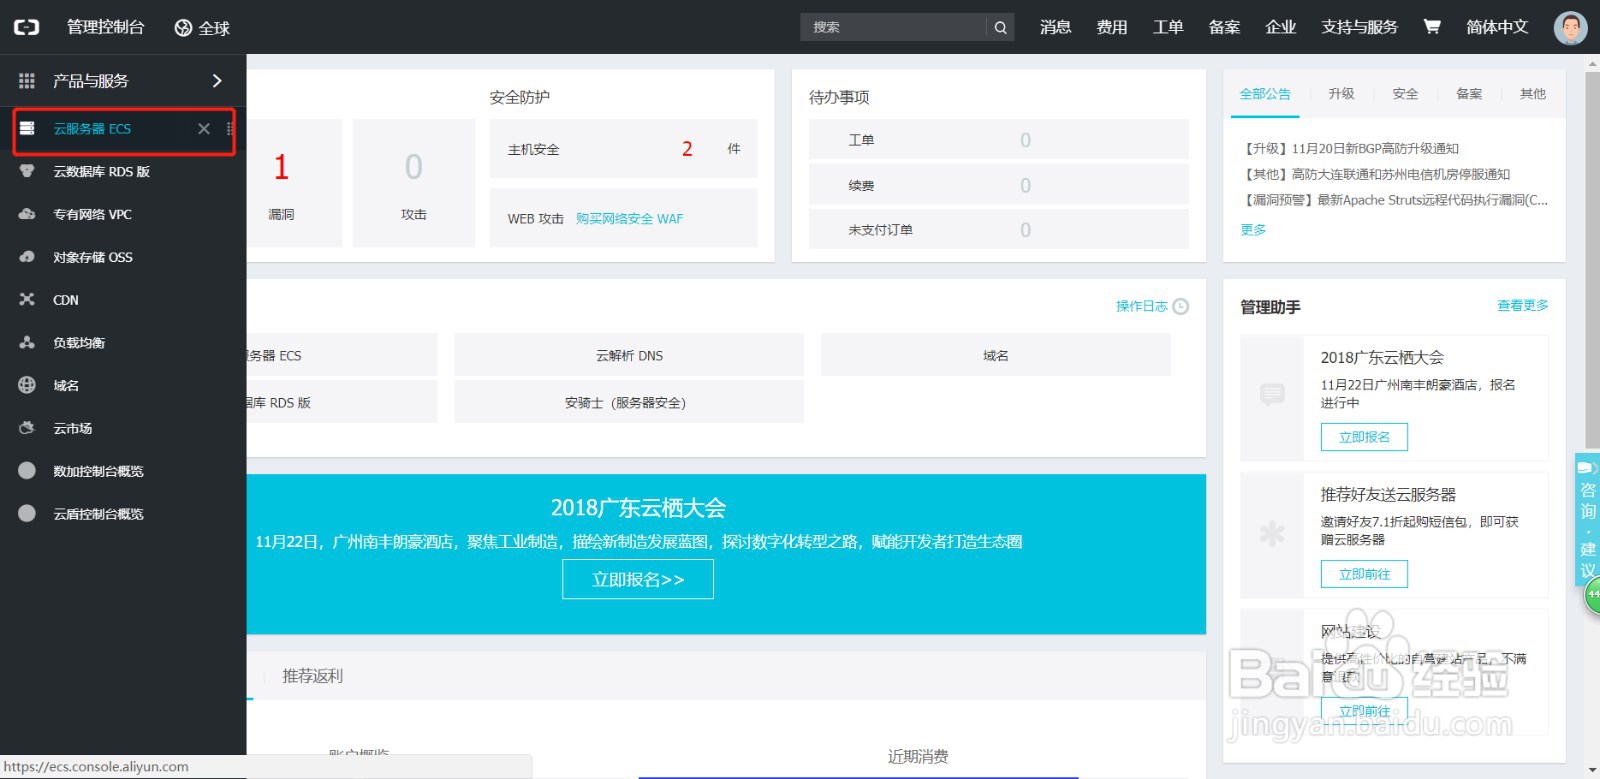The width and height of the screenshot is (1600, 779).
Task: Open the 费用 menu
Action: coord(1112,27)
